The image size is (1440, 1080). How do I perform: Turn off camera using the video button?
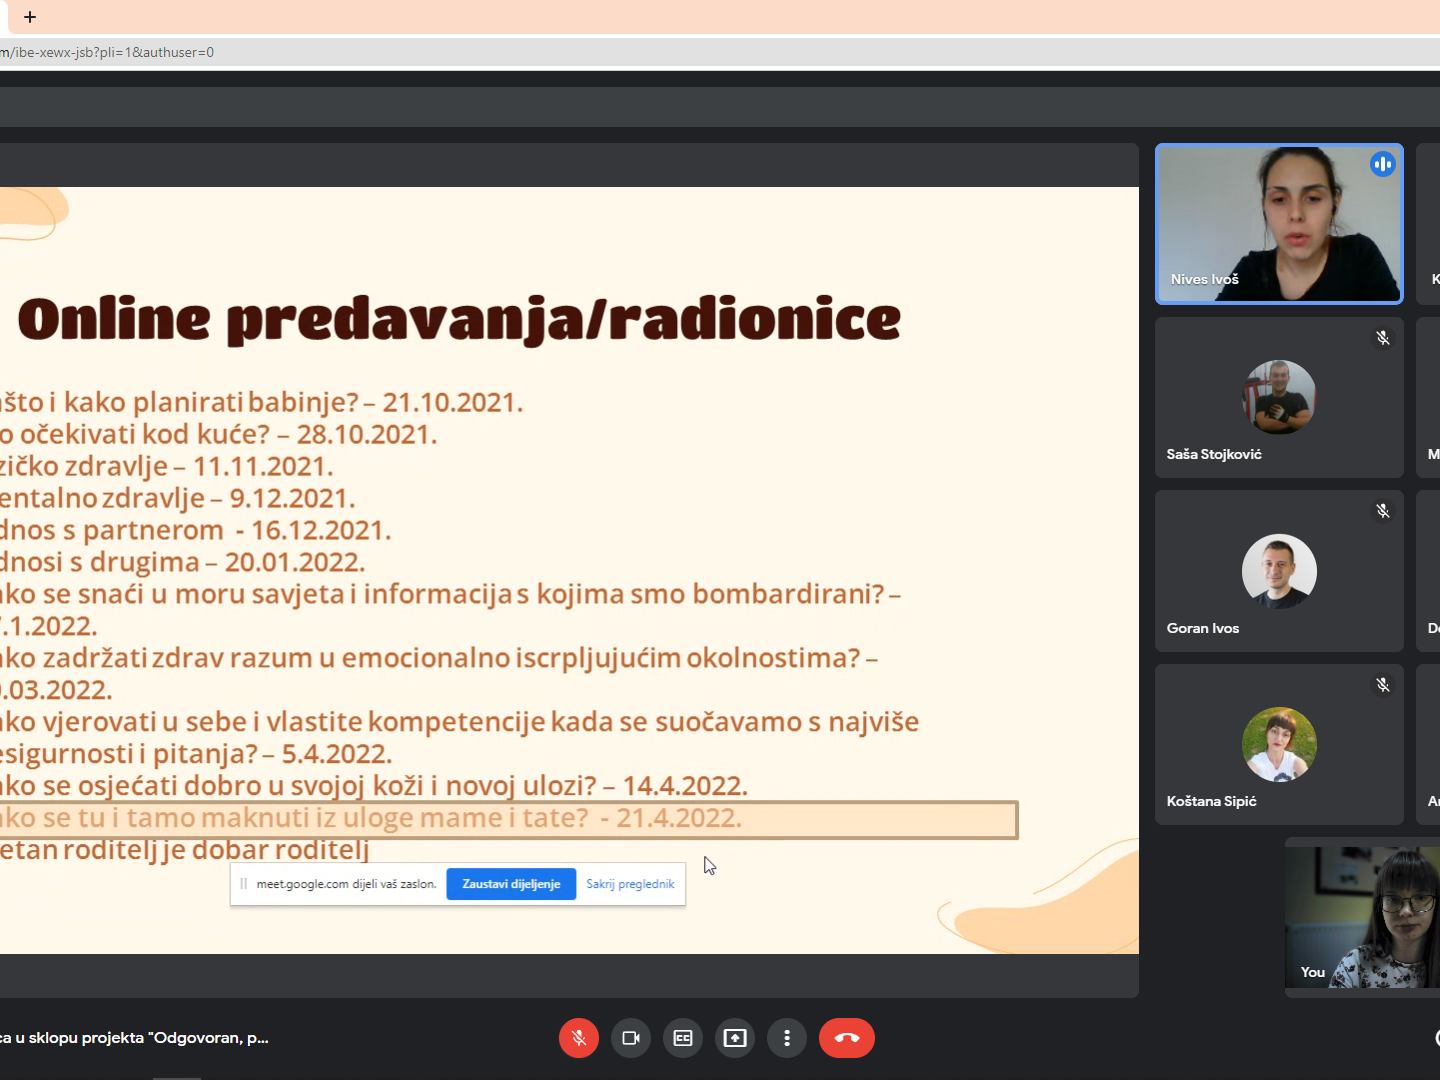point(631,1038)
